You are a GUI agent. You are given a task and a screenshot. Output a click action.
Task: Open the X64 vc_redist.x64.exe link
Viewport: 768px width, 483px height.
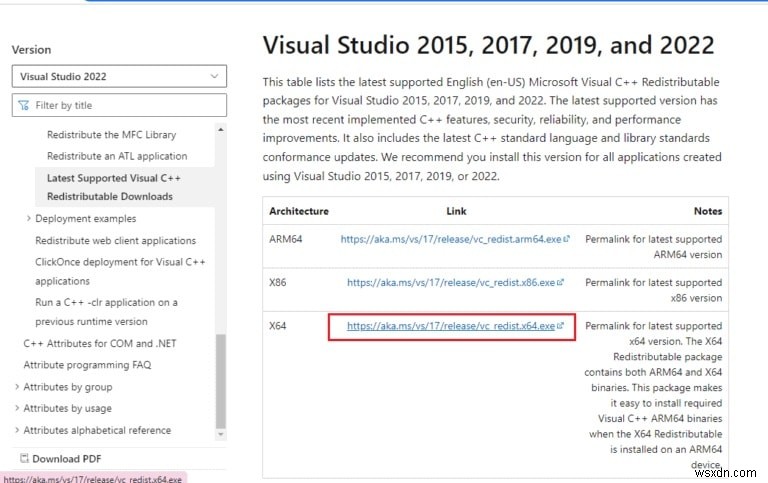(451, 326)
